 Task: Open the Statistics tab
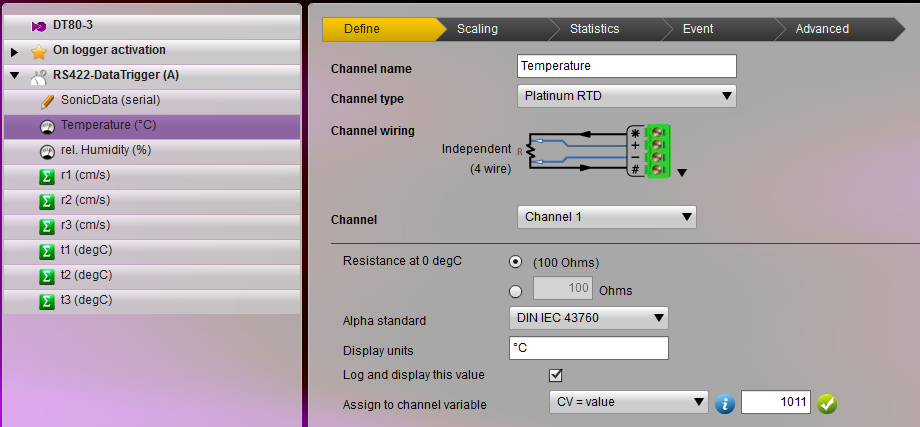(x=594, y=29)
